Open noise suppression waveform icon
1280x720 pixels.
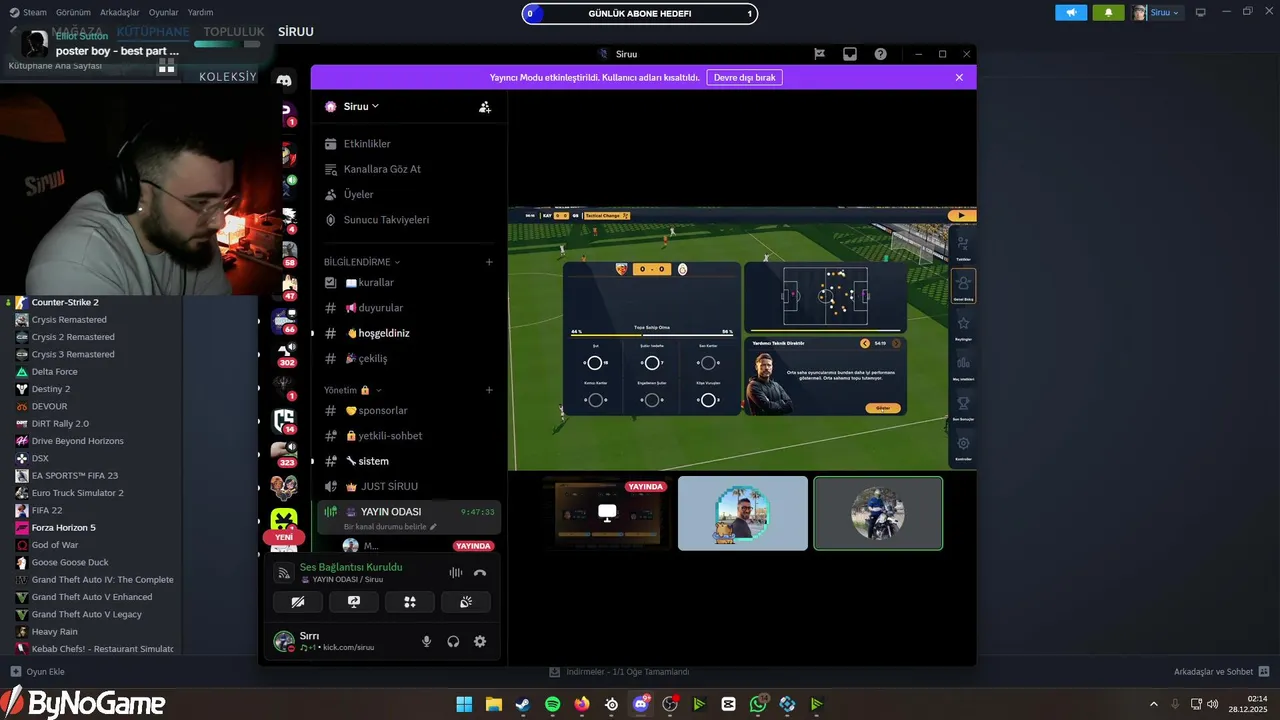[455, 573]
